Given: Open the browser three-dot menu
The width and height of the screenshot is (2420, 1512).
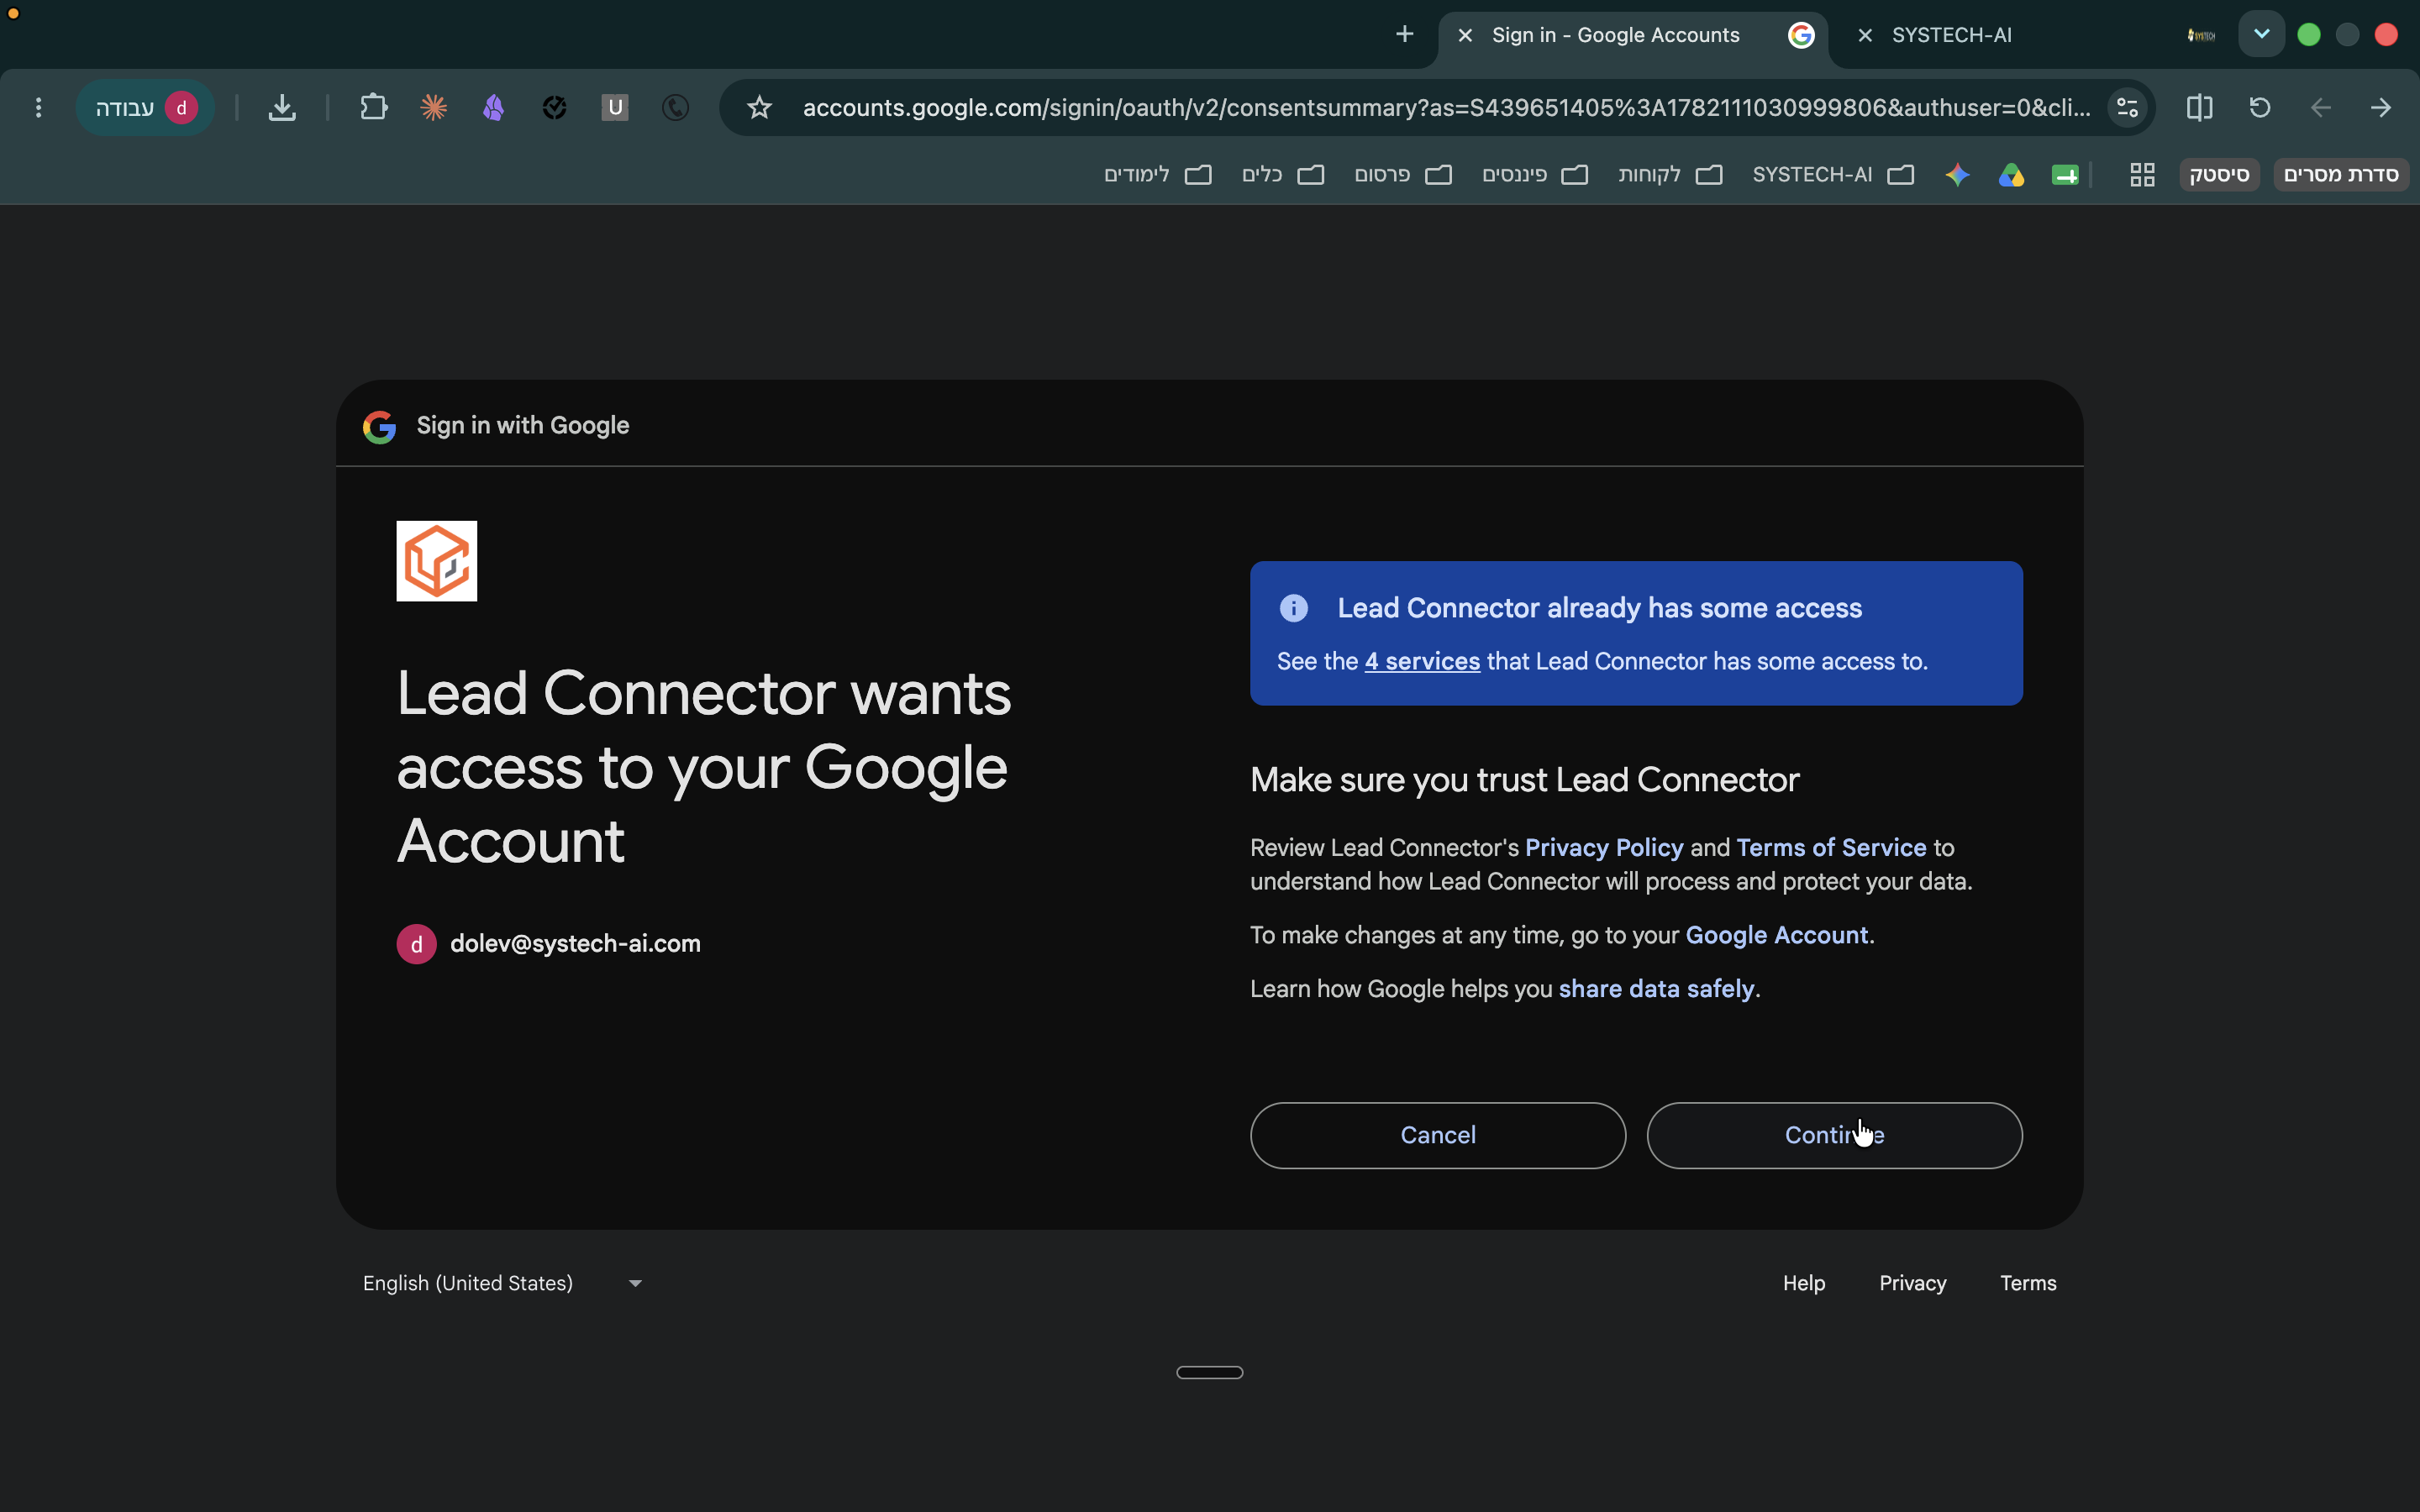Looking at the screenshot, I should pos(38,107).
